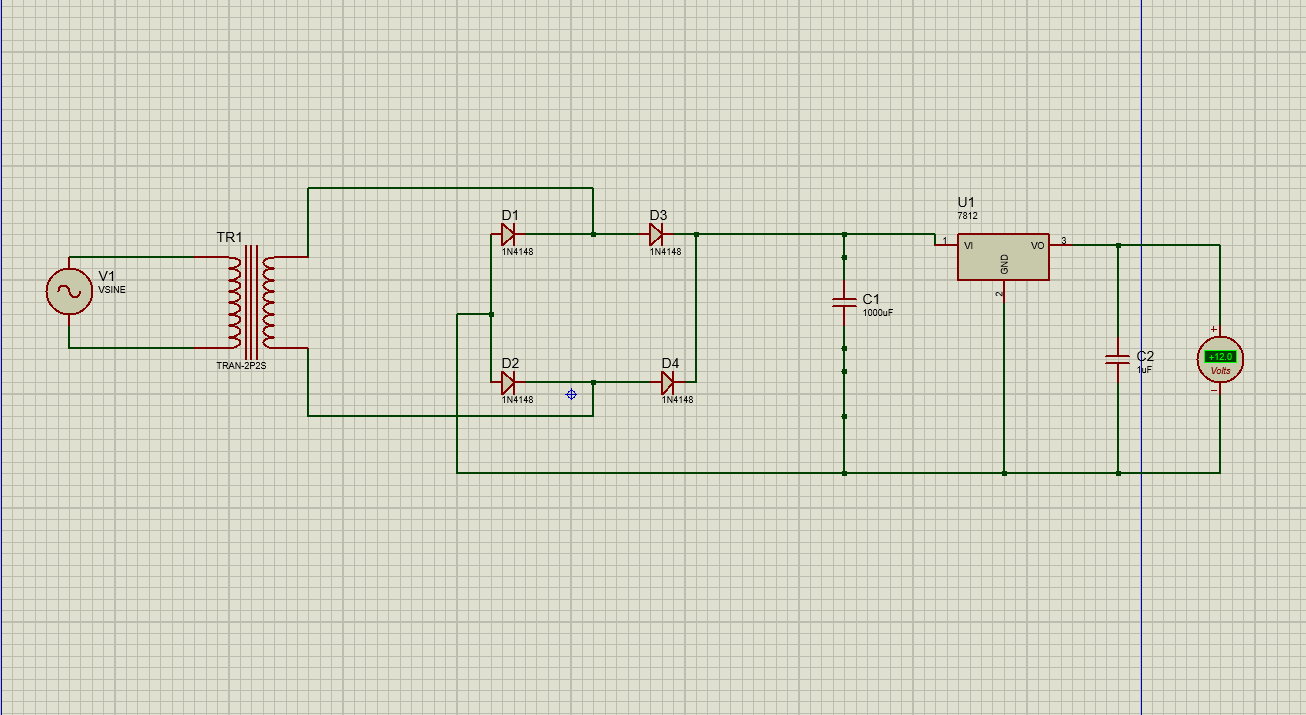Click the 7812 value text
This screenshot has width=1306, height=715.
click(x=967, y=216)
